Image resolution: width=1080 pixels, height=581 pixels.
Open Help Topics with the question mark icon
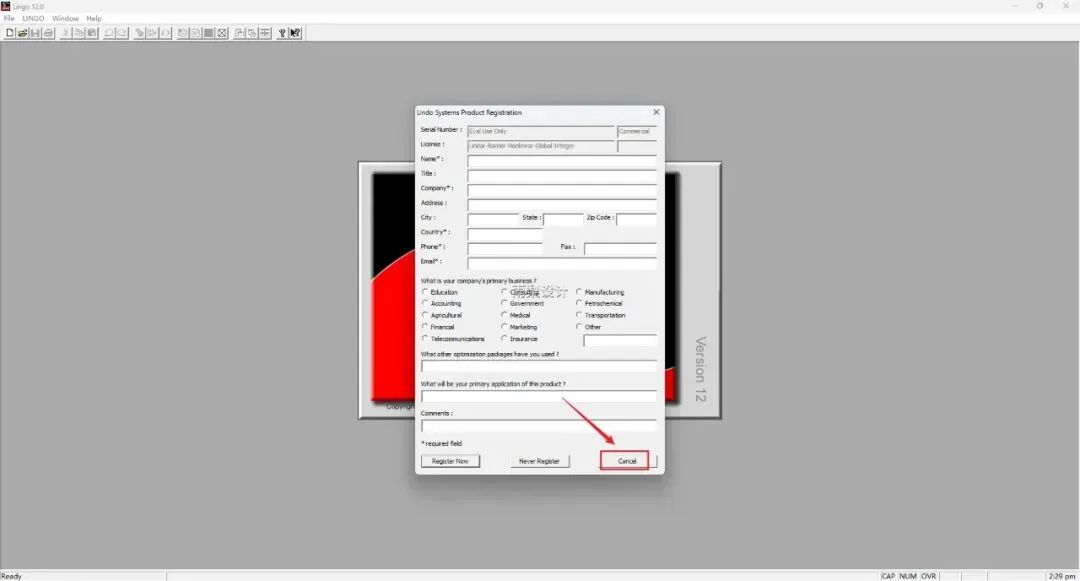[282, 32]
